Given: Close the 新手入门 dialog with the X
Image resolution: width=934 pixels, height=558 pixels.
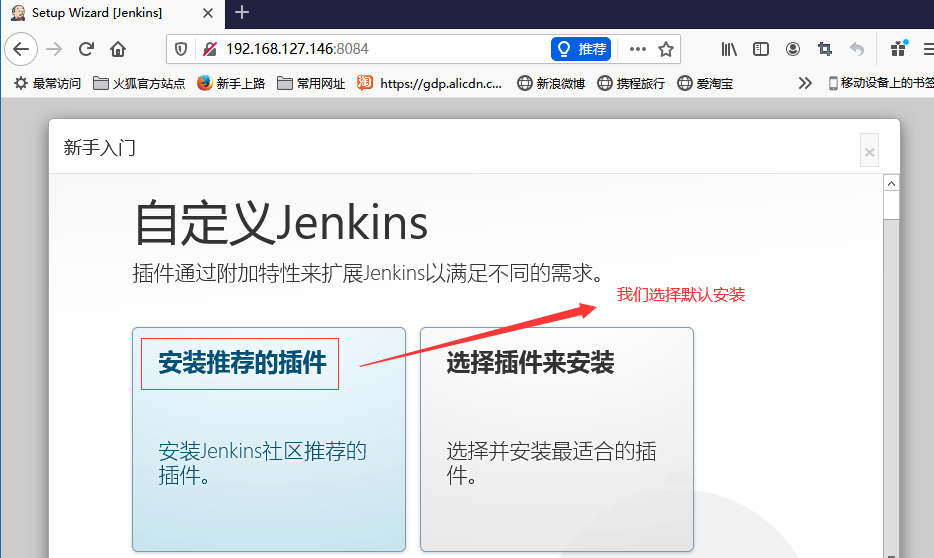Looking at the screenshot, I should point(869,151).
